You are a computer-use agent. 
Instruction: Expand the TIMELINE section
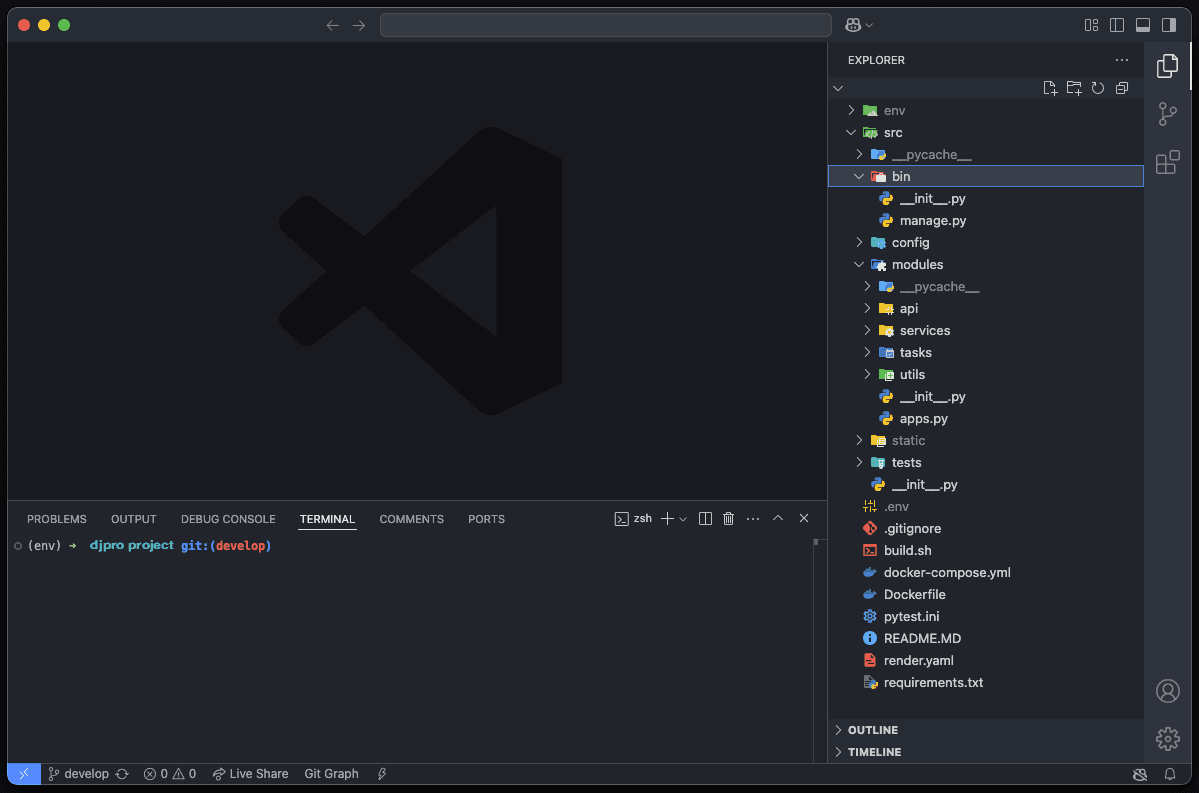coord(986,752)
